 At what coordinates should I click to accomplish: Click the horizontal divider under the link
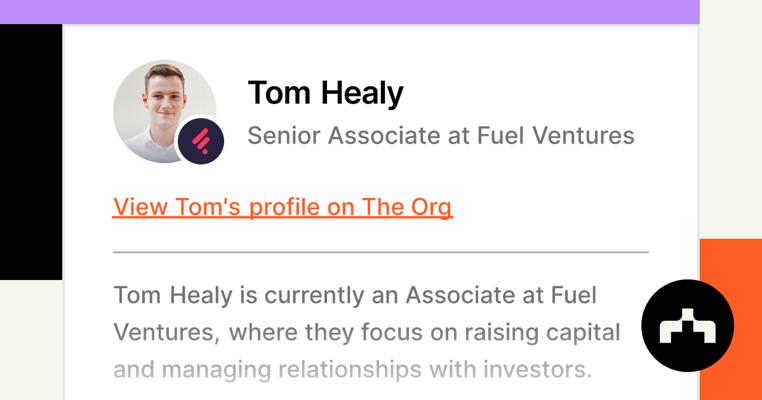click(380, 252)
